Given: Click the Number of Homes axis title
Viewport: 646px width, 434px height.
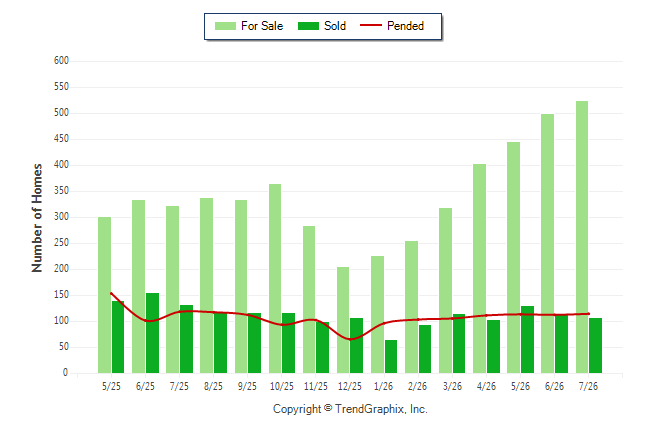Looking at the screenshot, I should (37, 218).
